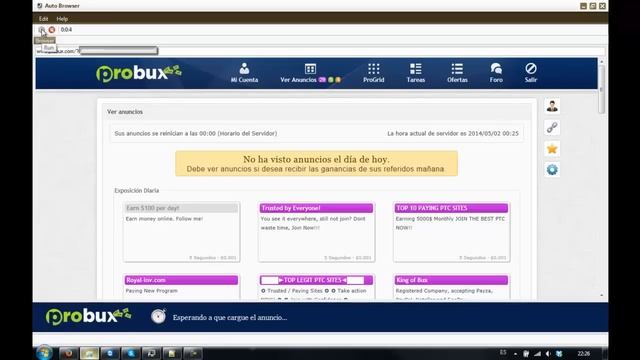The width and height of the screenshot is (640, 360).
Task: Click the taskbar clock showing 22:26
Action: 584,353
